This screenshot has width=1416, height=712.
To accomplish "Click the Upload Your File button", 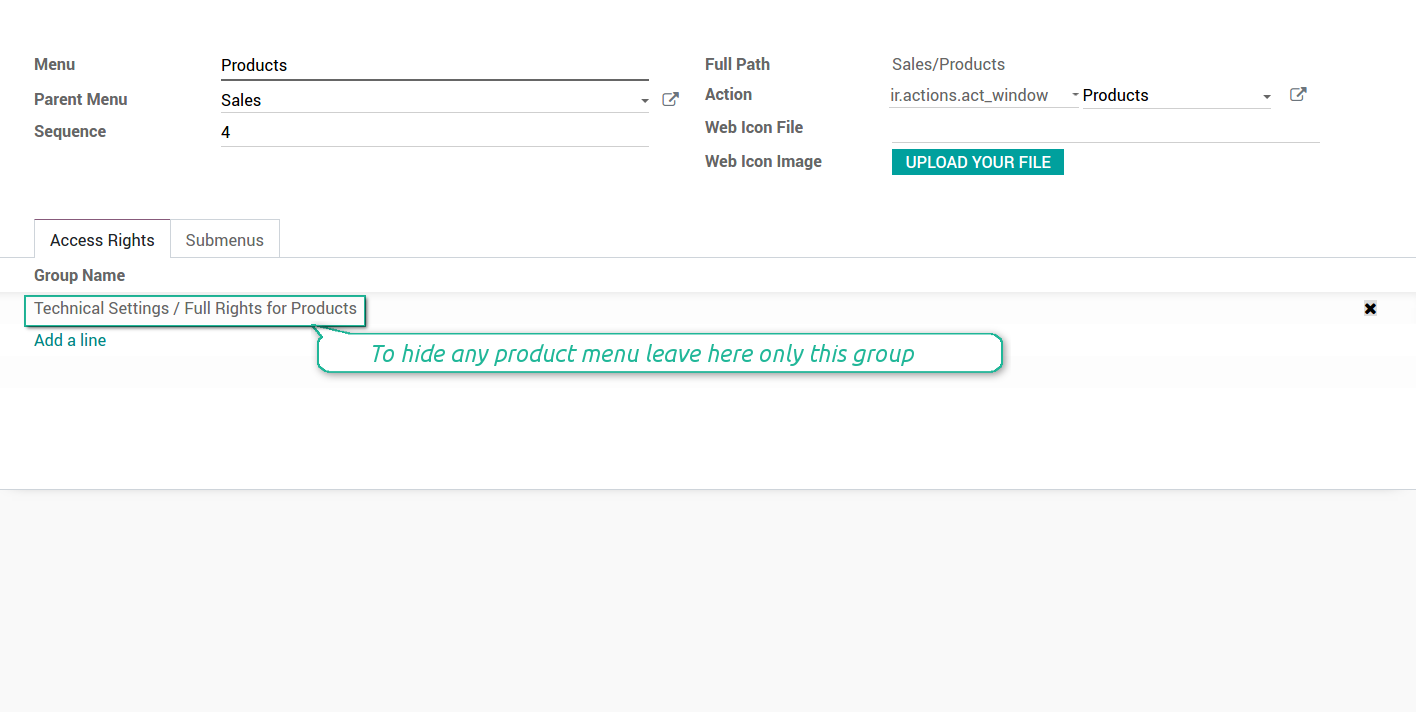I will click(977, 162).
